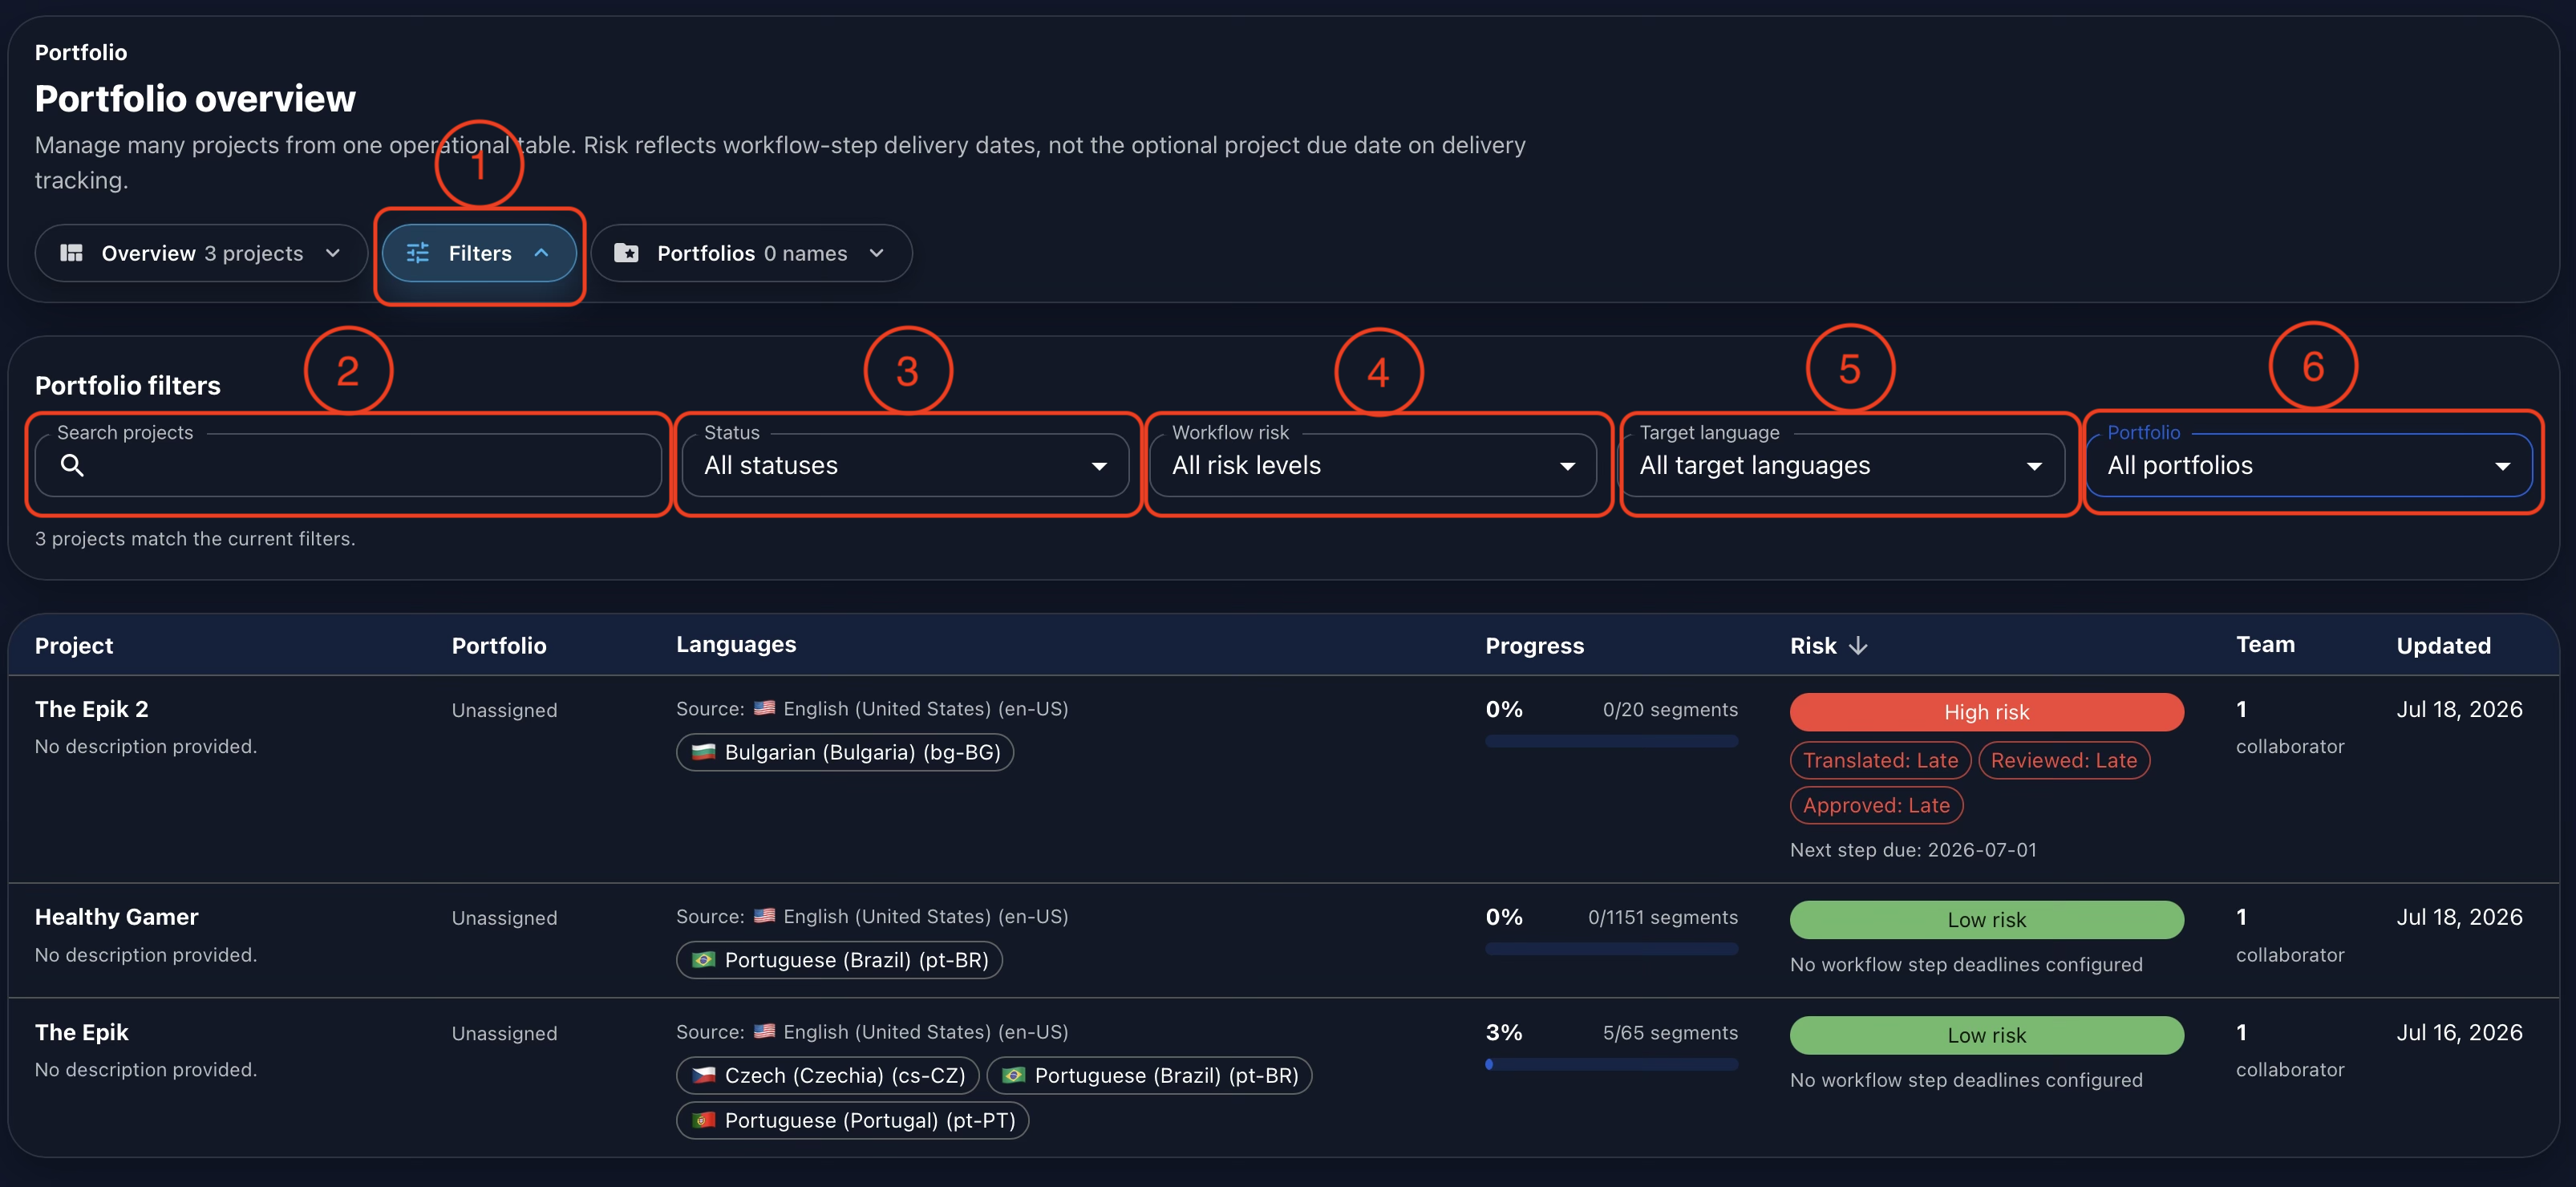Click the Translated: Late tag
The image size is (2576, 1187).
point(1880,760)
